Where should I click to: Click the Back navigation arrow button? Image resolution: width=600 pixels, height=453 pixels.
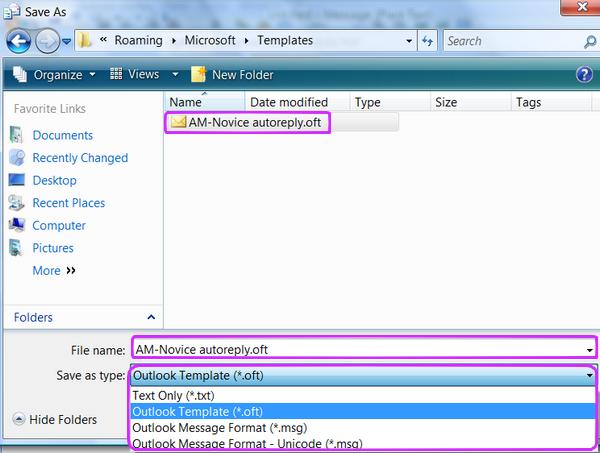pyautogui.click(x=18, y=41)
